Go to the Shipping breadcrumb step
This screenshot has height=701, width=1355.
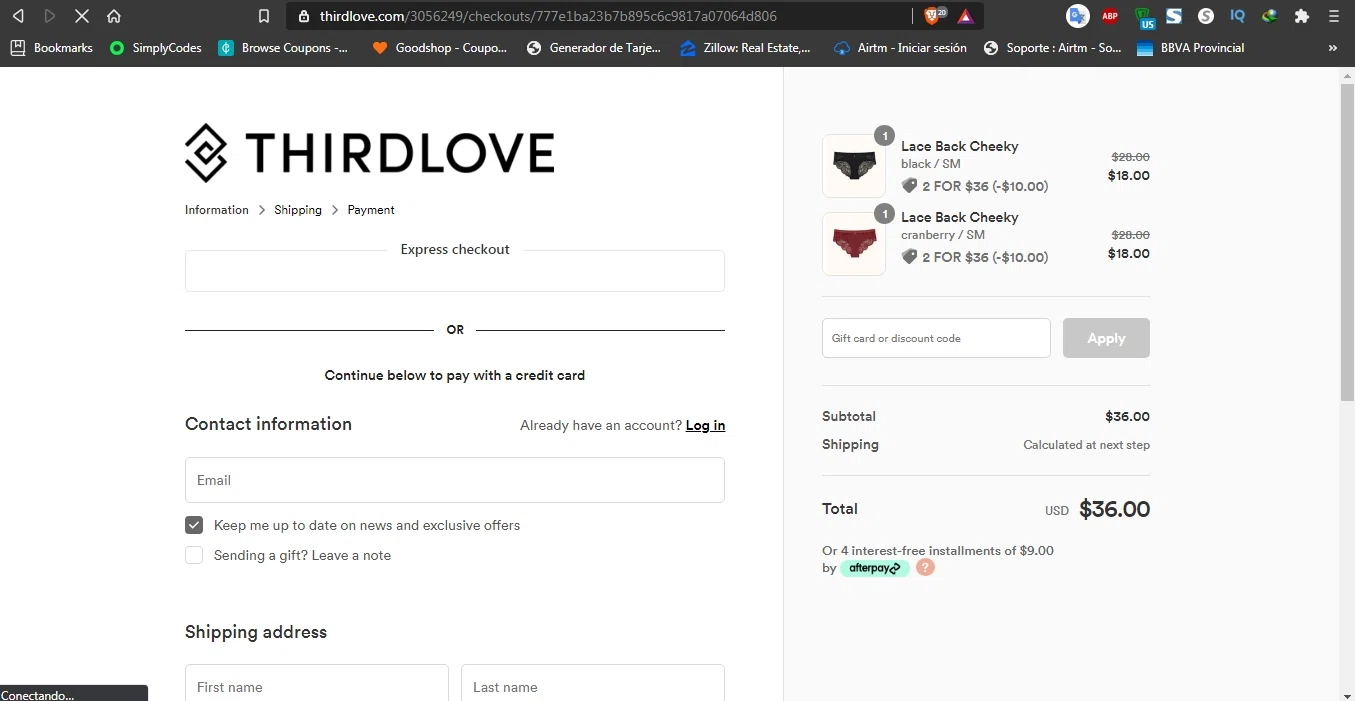pyautogui.click(x=298, y=210)
